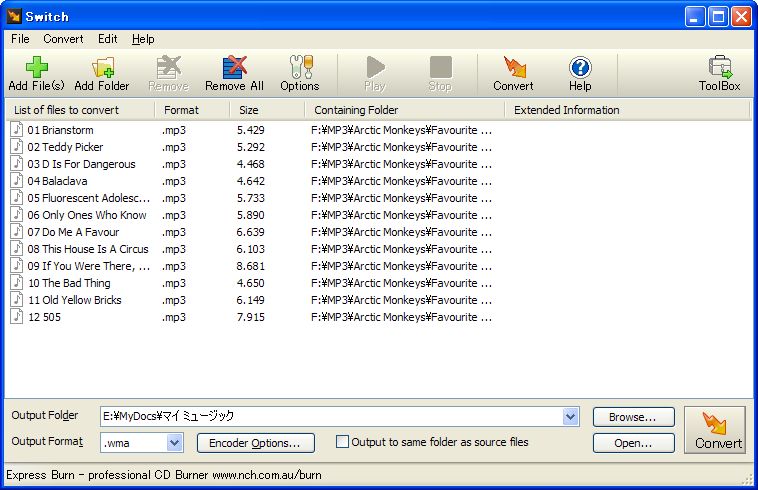Image resolution: width=758 pixels, height=490 pixels.
Task: Click the Browse... button
Action: 633,417
